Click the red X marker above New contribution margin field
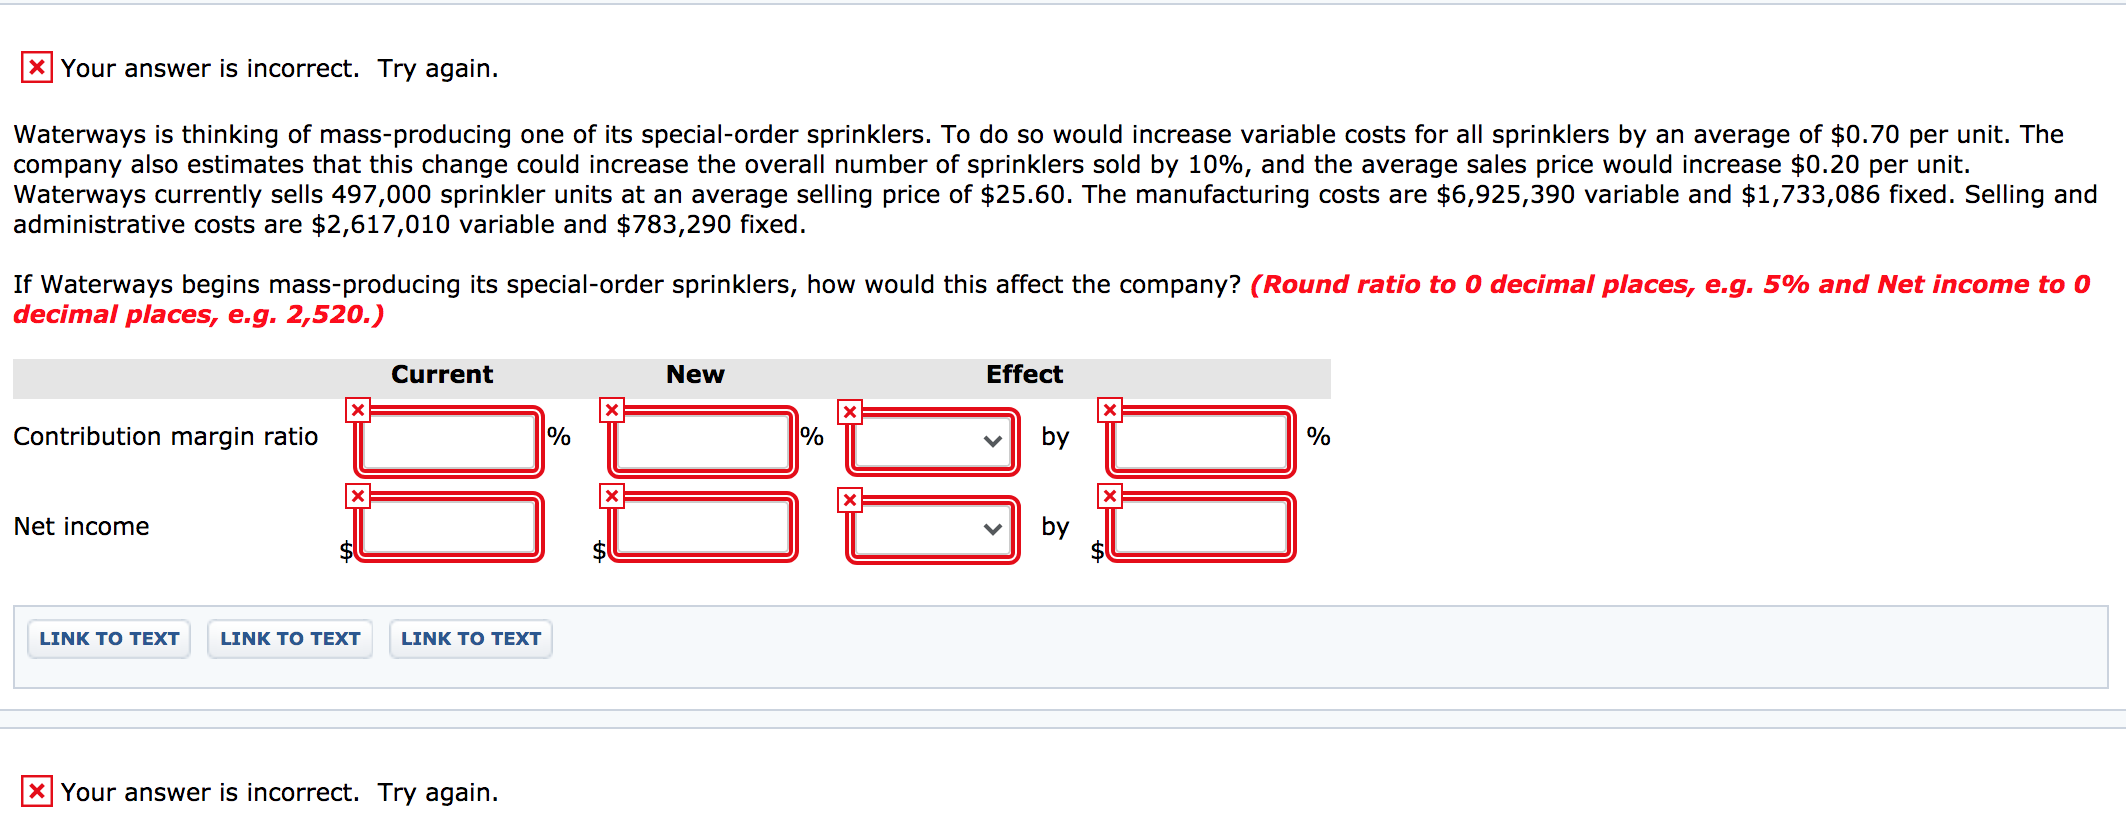This screenshot has width=2126, height=840. point(610,410)
